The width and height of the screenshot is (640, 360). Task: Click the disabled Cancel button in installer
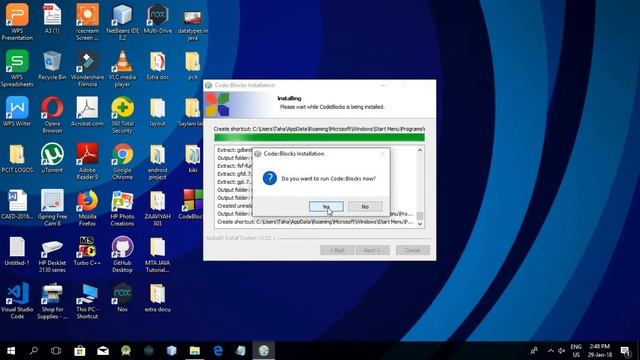point(412,250)
